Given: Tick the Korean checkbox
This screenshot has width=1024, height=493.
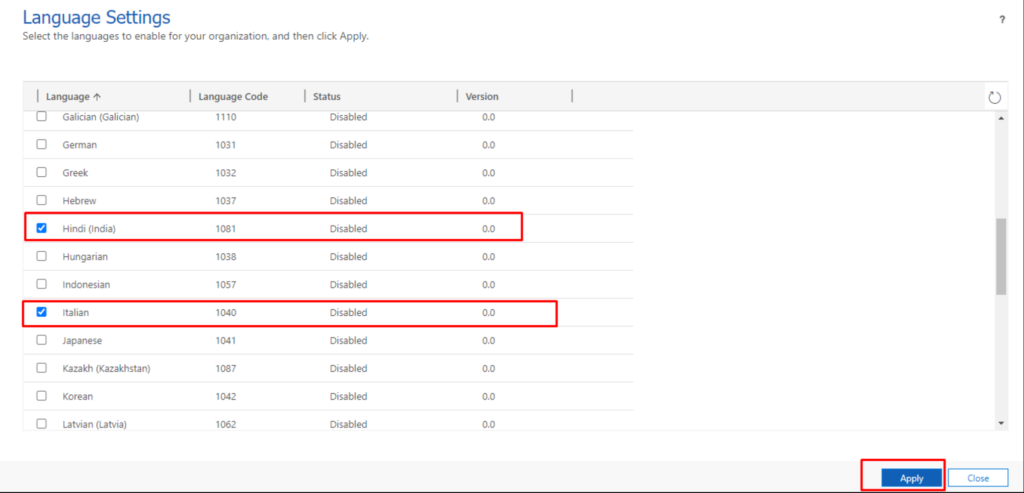Looking at the screenshot, I should (41, 396).
